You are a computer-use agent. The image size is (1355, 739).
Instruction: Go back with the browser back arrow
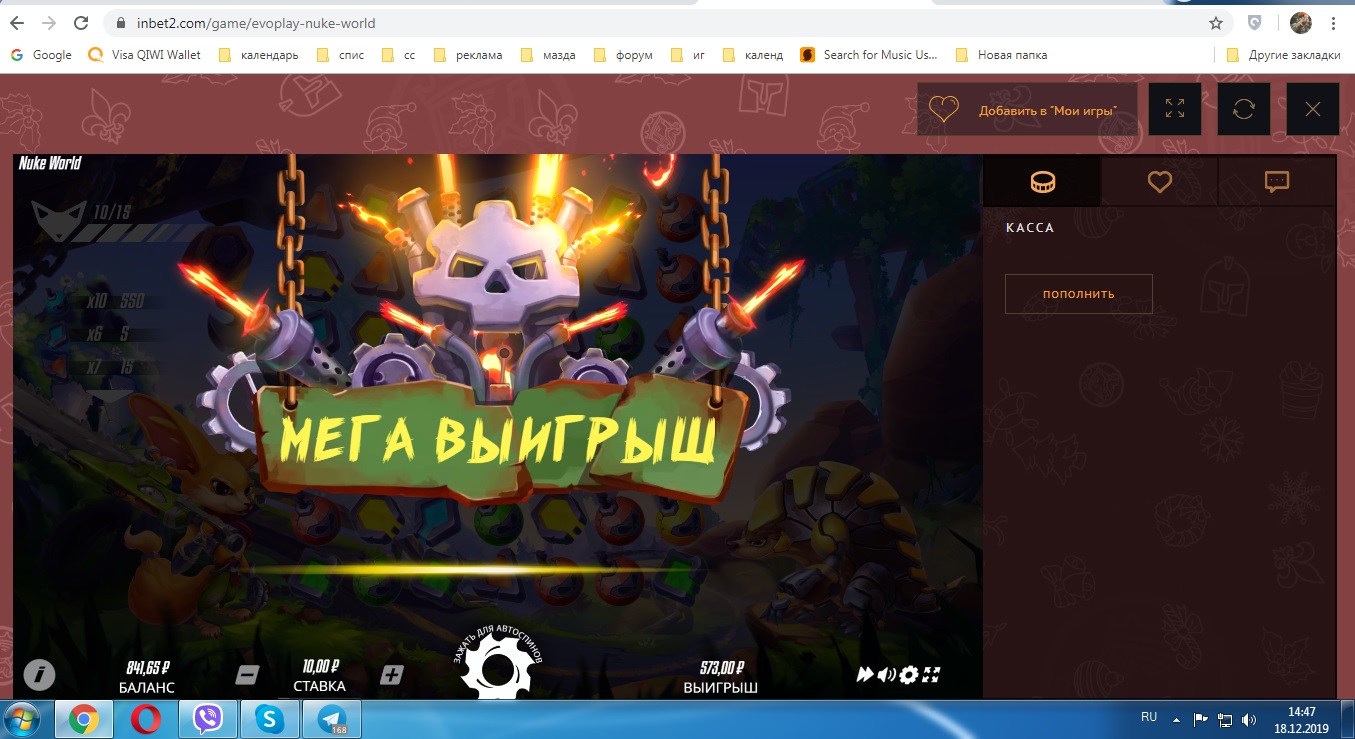[x=19, y=22]
